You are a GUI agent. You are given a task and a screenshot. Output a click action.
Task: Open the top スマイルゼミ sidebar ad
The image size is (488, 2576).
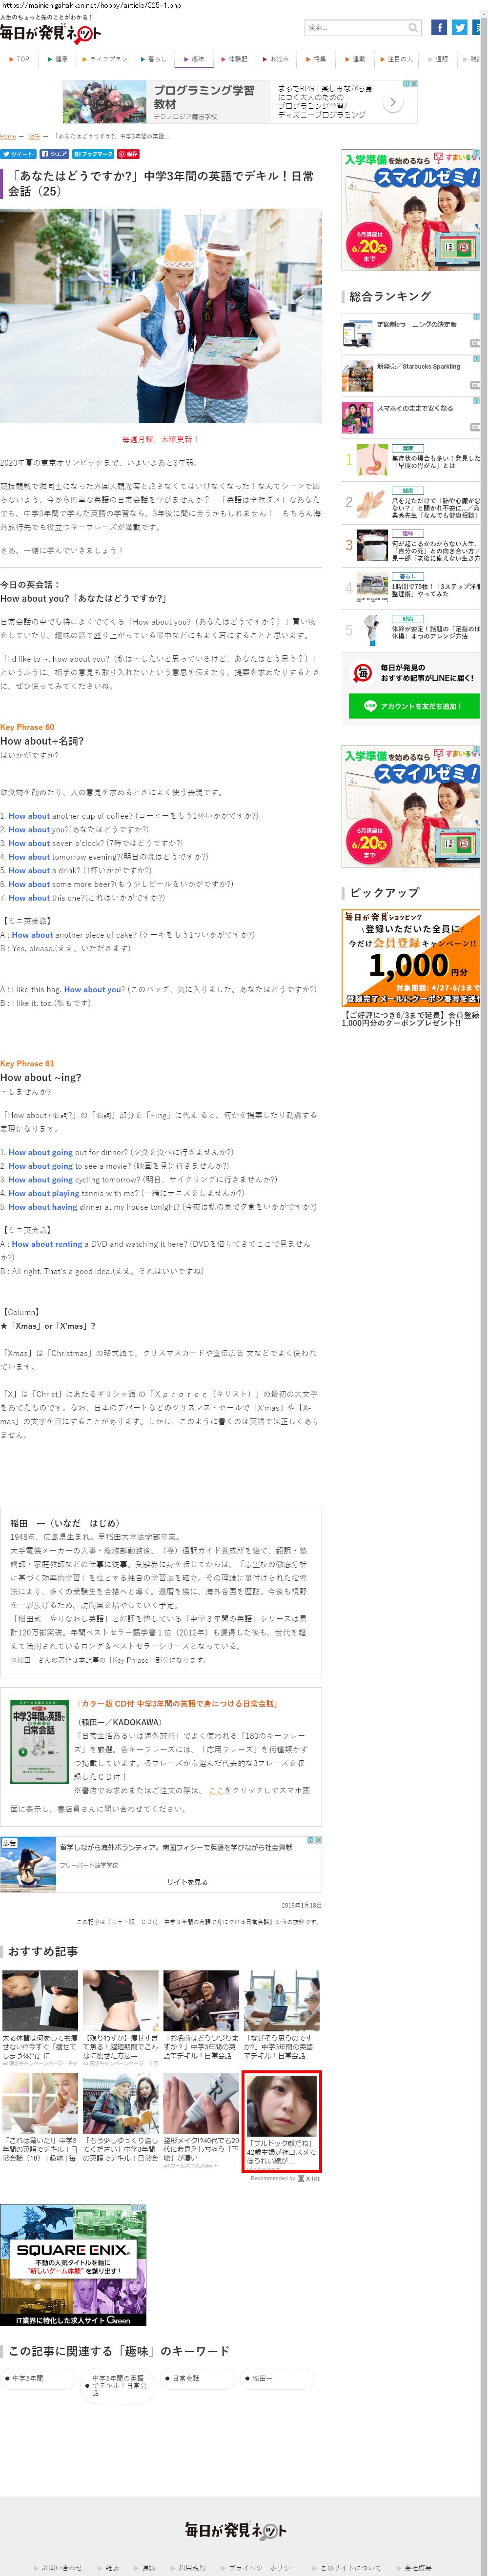(x=410, y=210)
